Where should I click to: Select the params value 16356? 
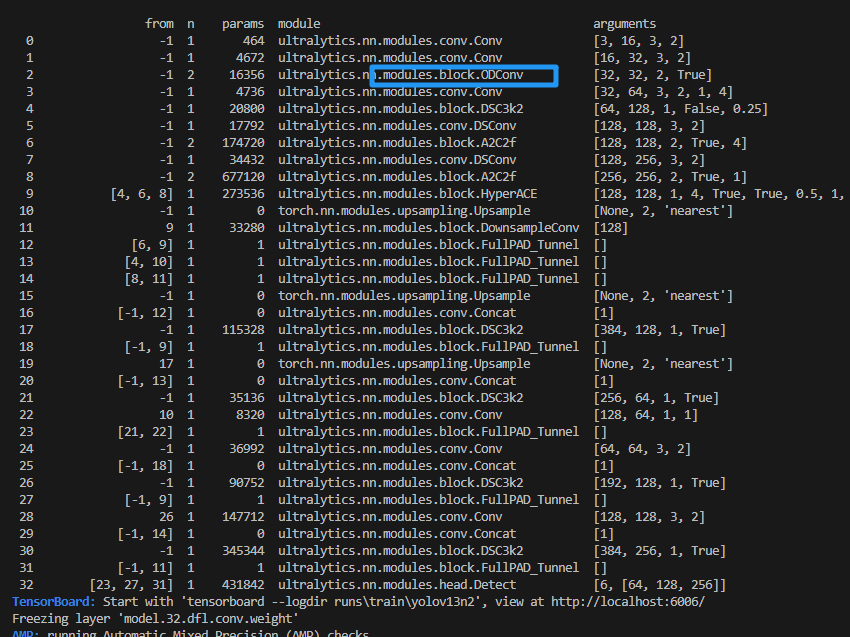[247, 75]
